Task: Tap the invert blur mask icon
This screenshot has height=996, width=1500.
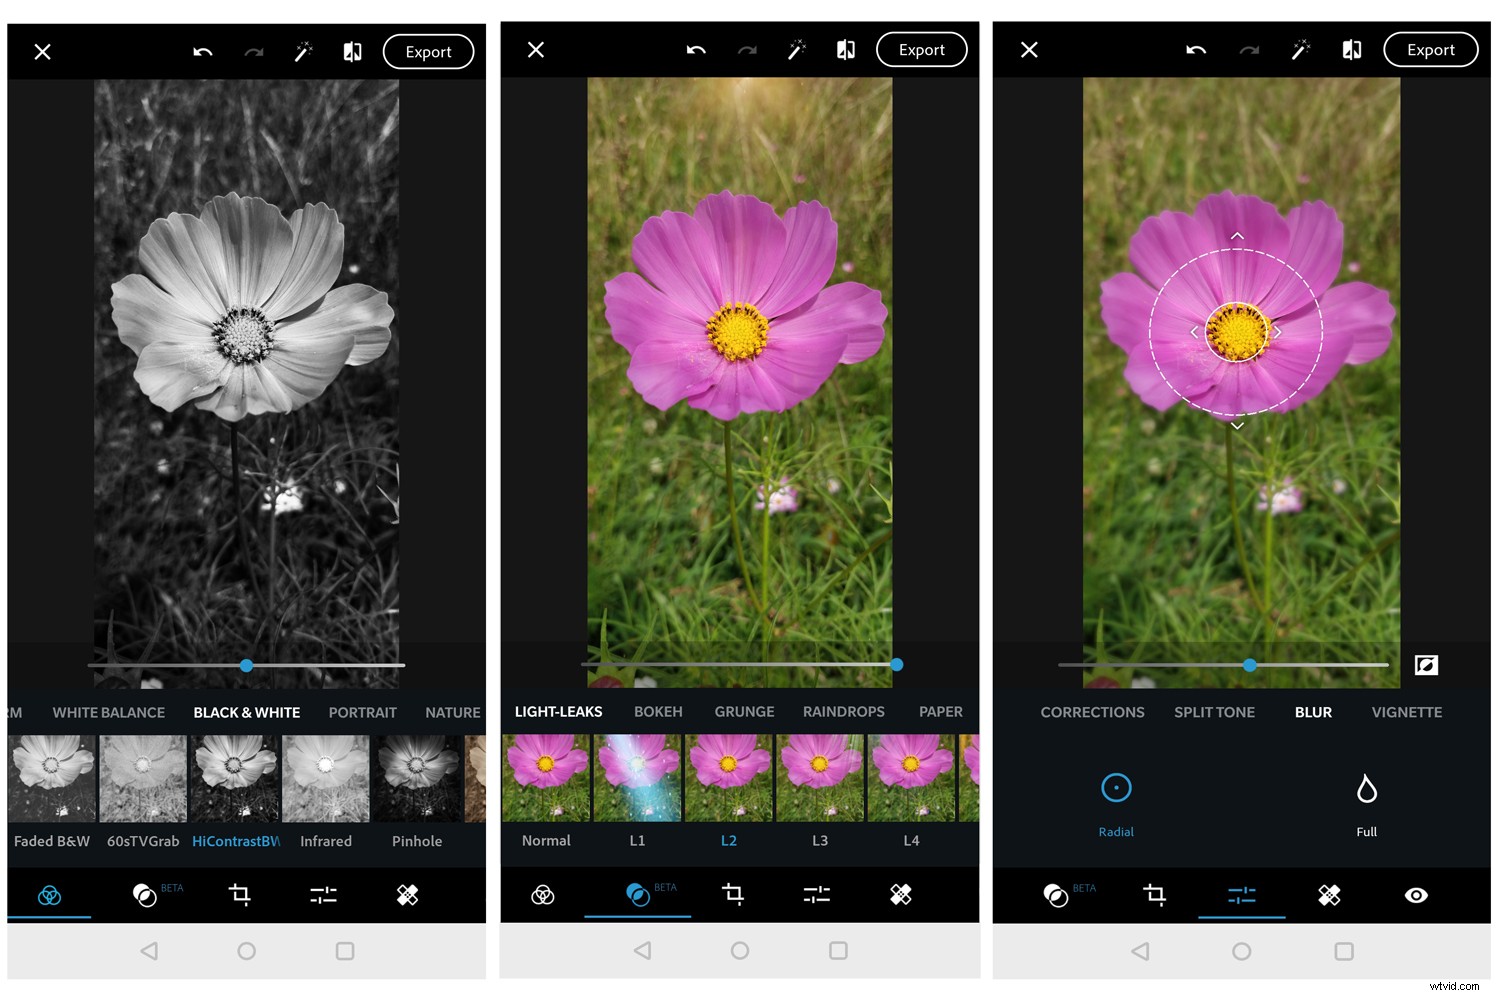Action: point(1427,665)
